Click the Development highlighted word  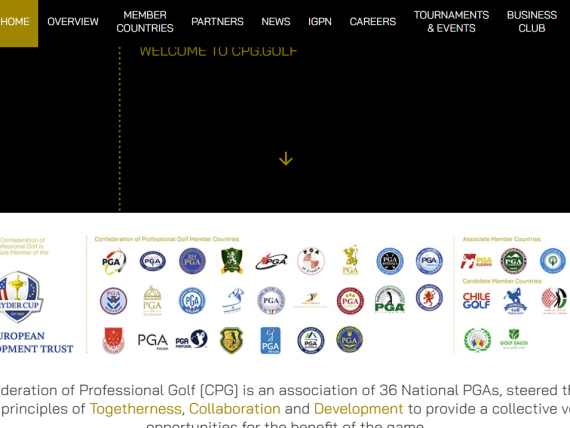tap(358, 409)
